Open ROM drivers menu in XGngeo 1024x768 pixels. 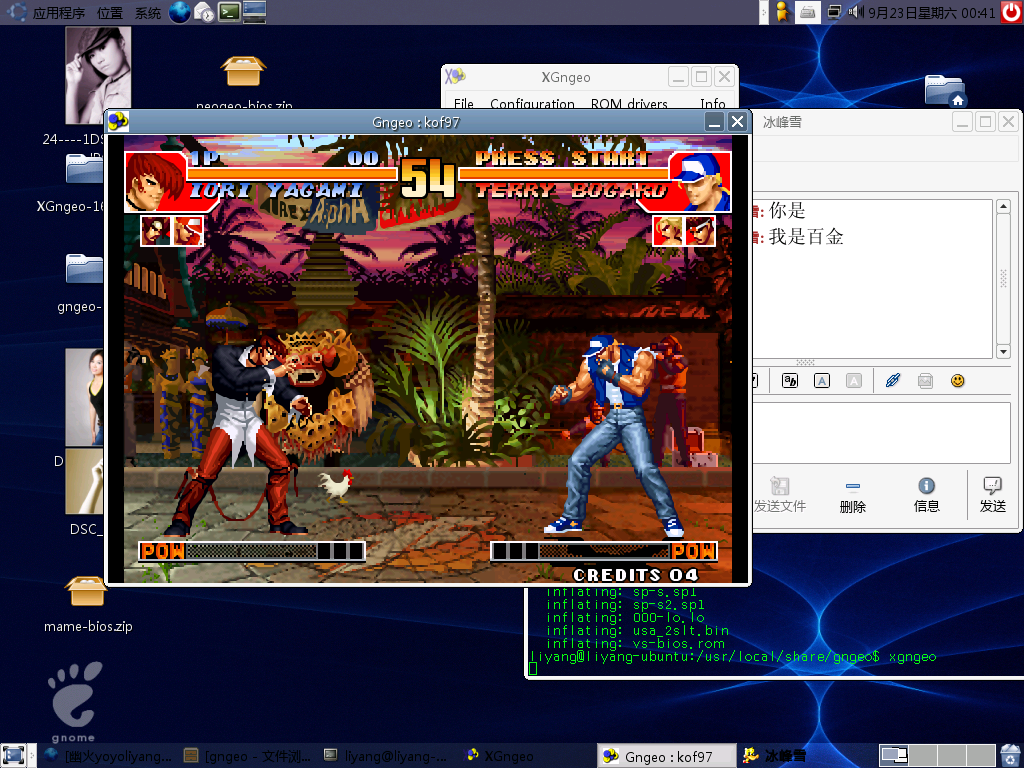point(629,103)
